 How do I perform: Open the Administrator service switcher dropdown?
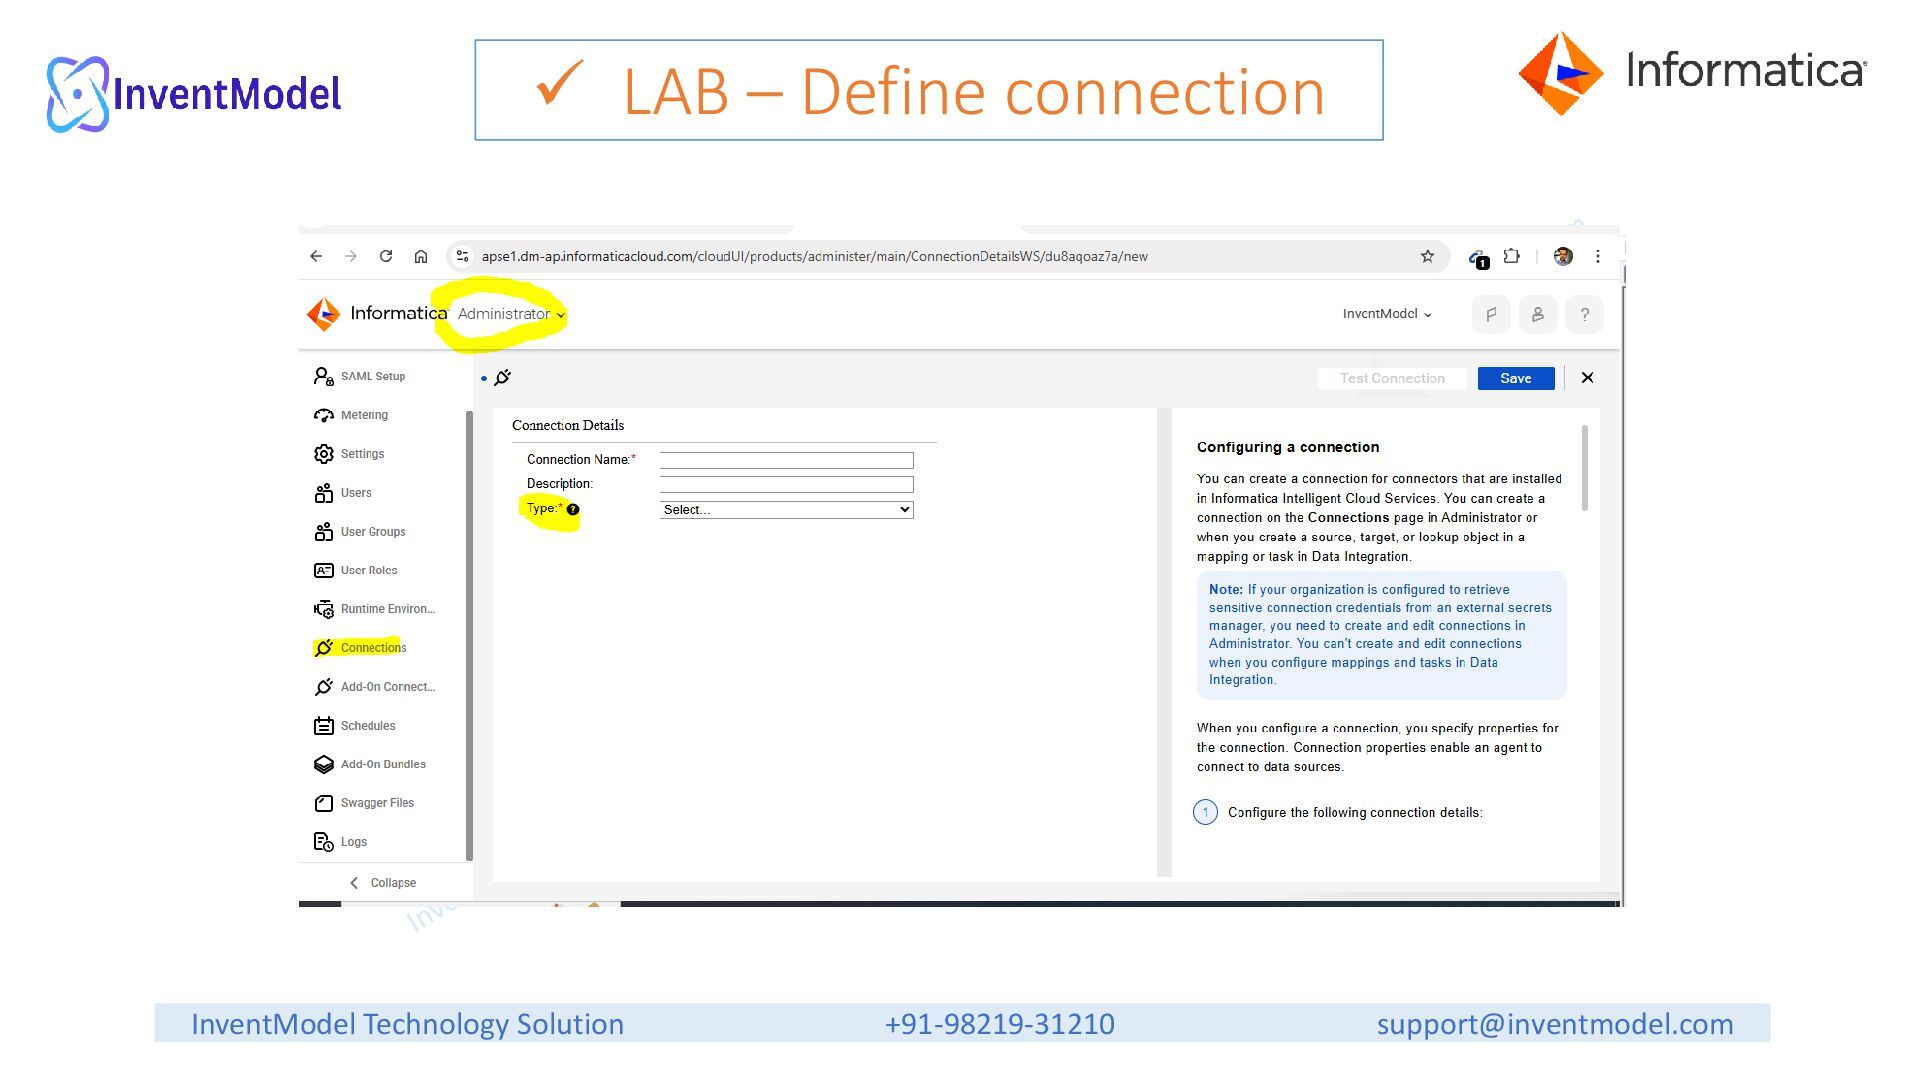click(511, 314)
